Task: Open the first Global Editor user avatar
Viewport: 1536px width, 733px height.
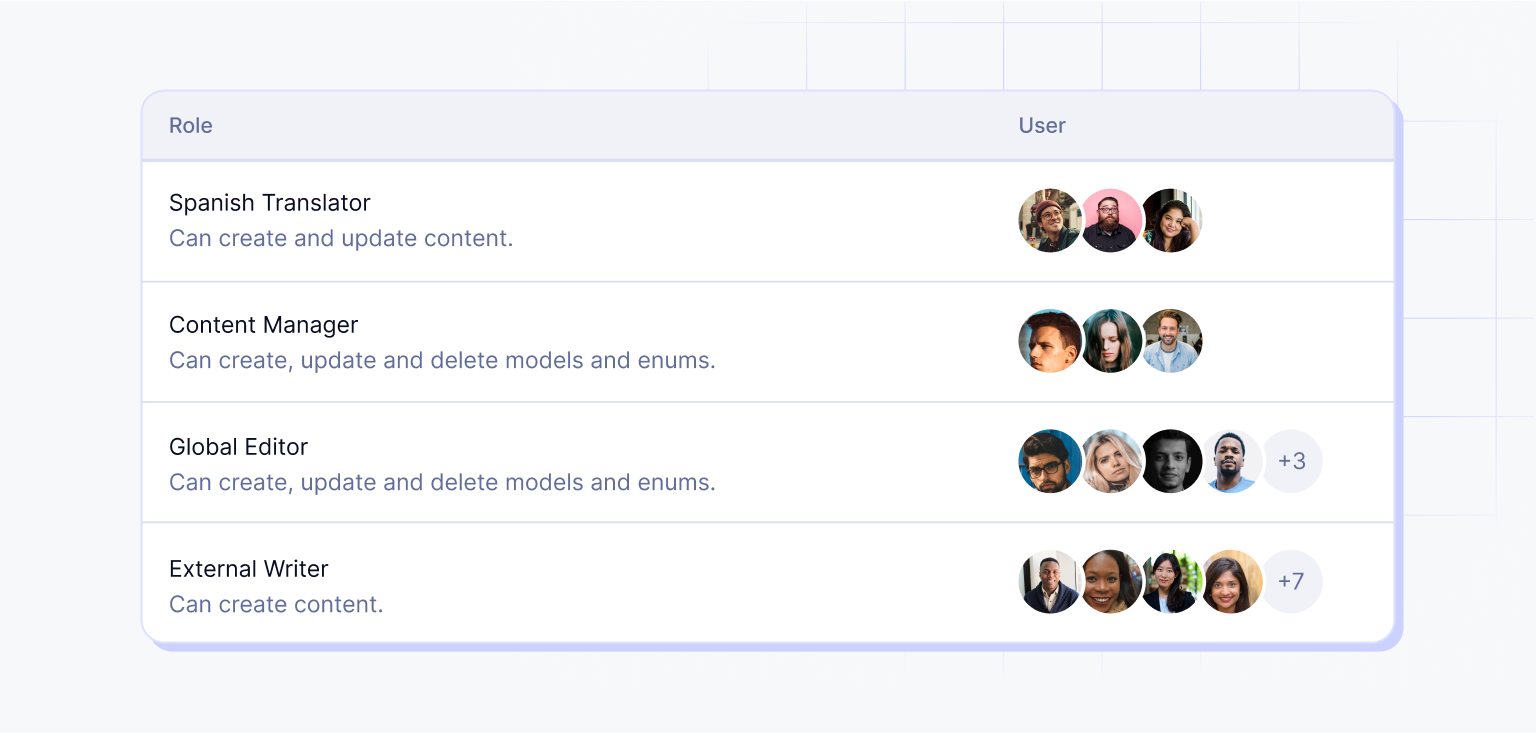Action: coord(1049,461)
